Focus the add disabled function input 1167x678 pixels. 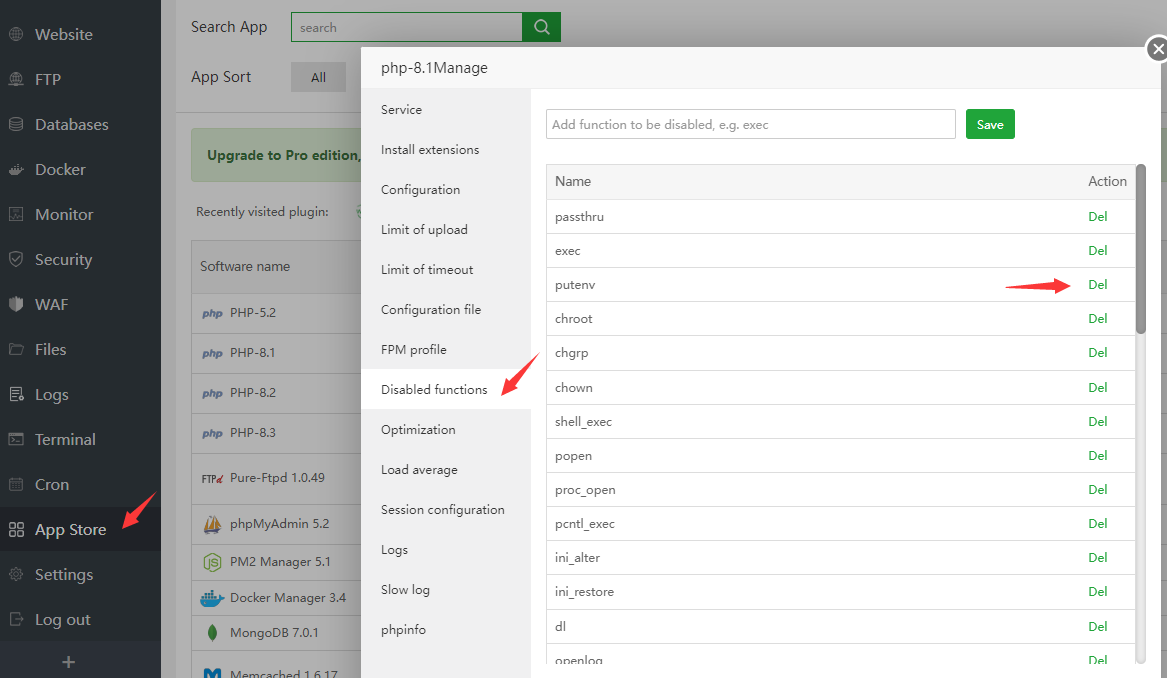(x=750, y=124)
